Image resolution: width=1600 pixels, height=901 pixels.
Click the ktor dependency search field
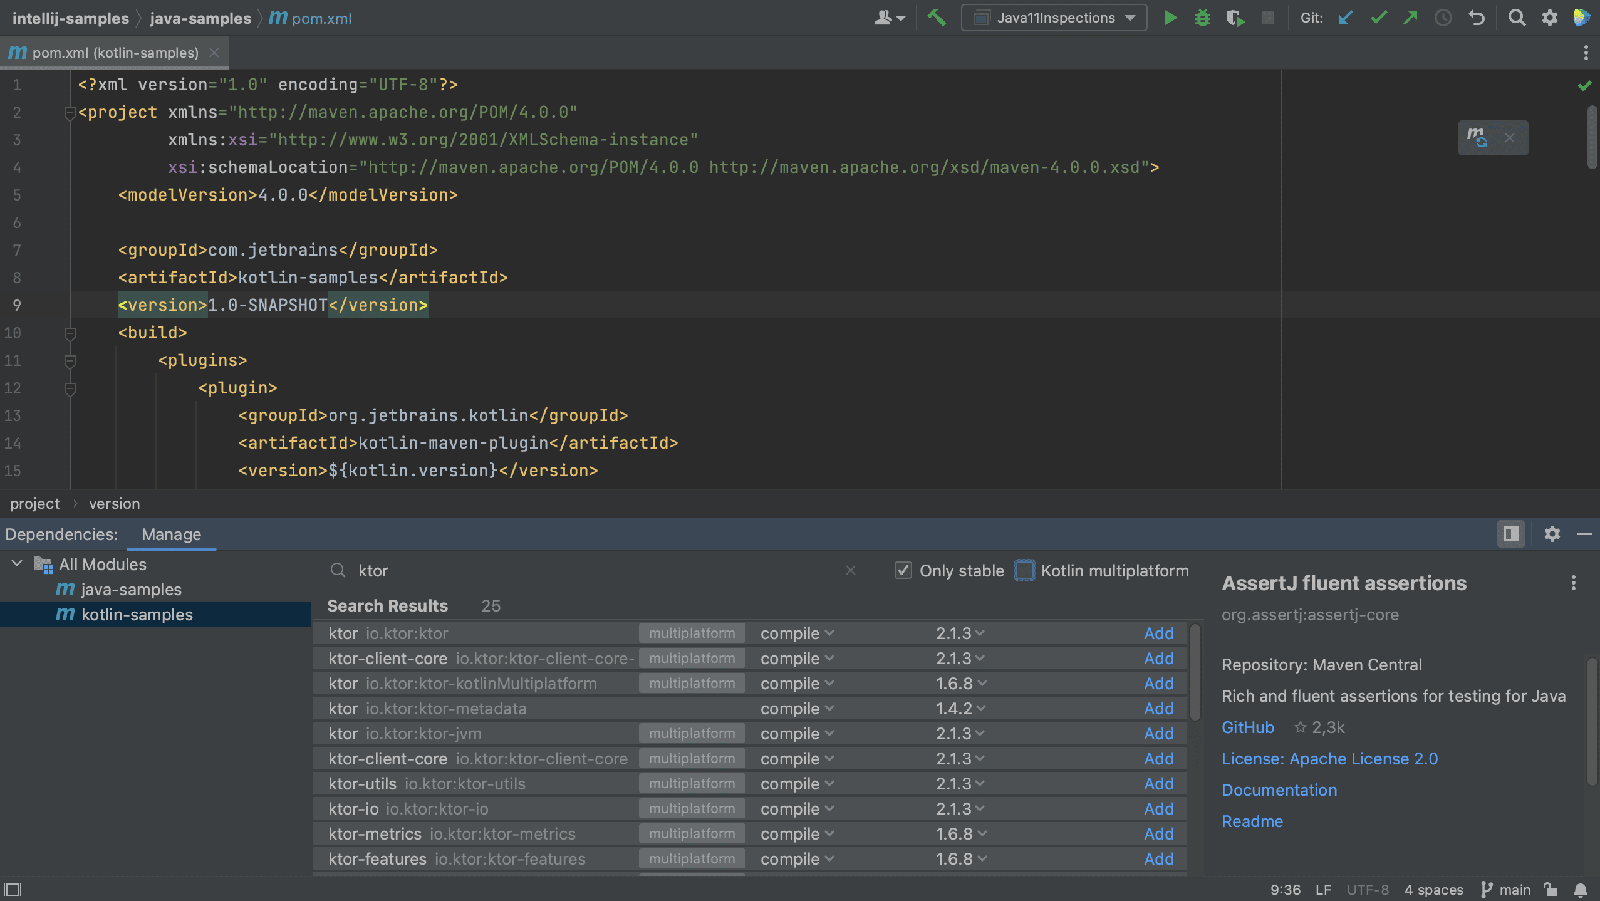pyautogui.click(x=595, y=570)
